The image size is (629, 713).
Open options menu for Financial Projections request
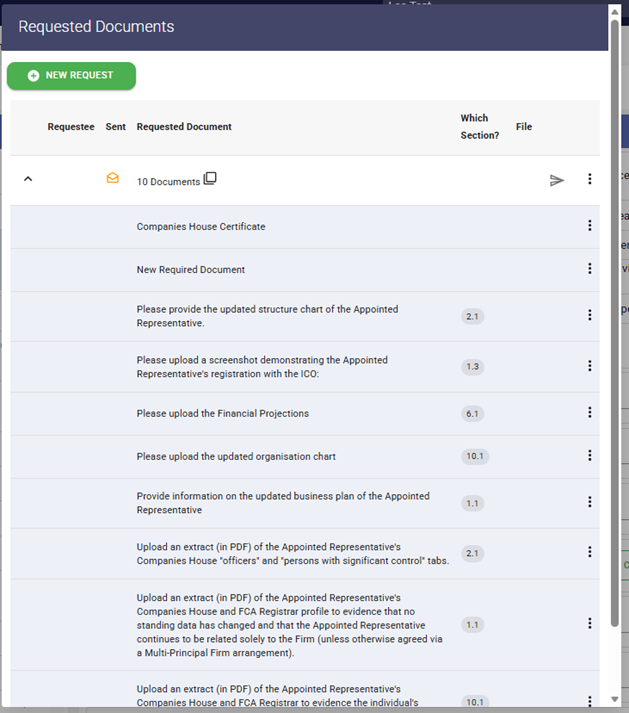[590, 413]
